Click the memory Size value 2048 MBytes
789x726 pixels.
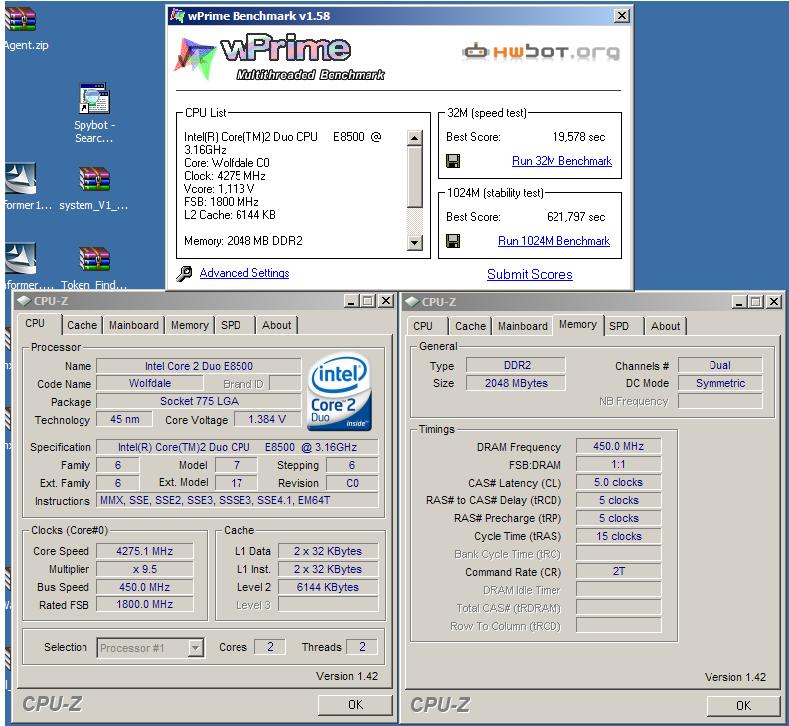point(516,383)
